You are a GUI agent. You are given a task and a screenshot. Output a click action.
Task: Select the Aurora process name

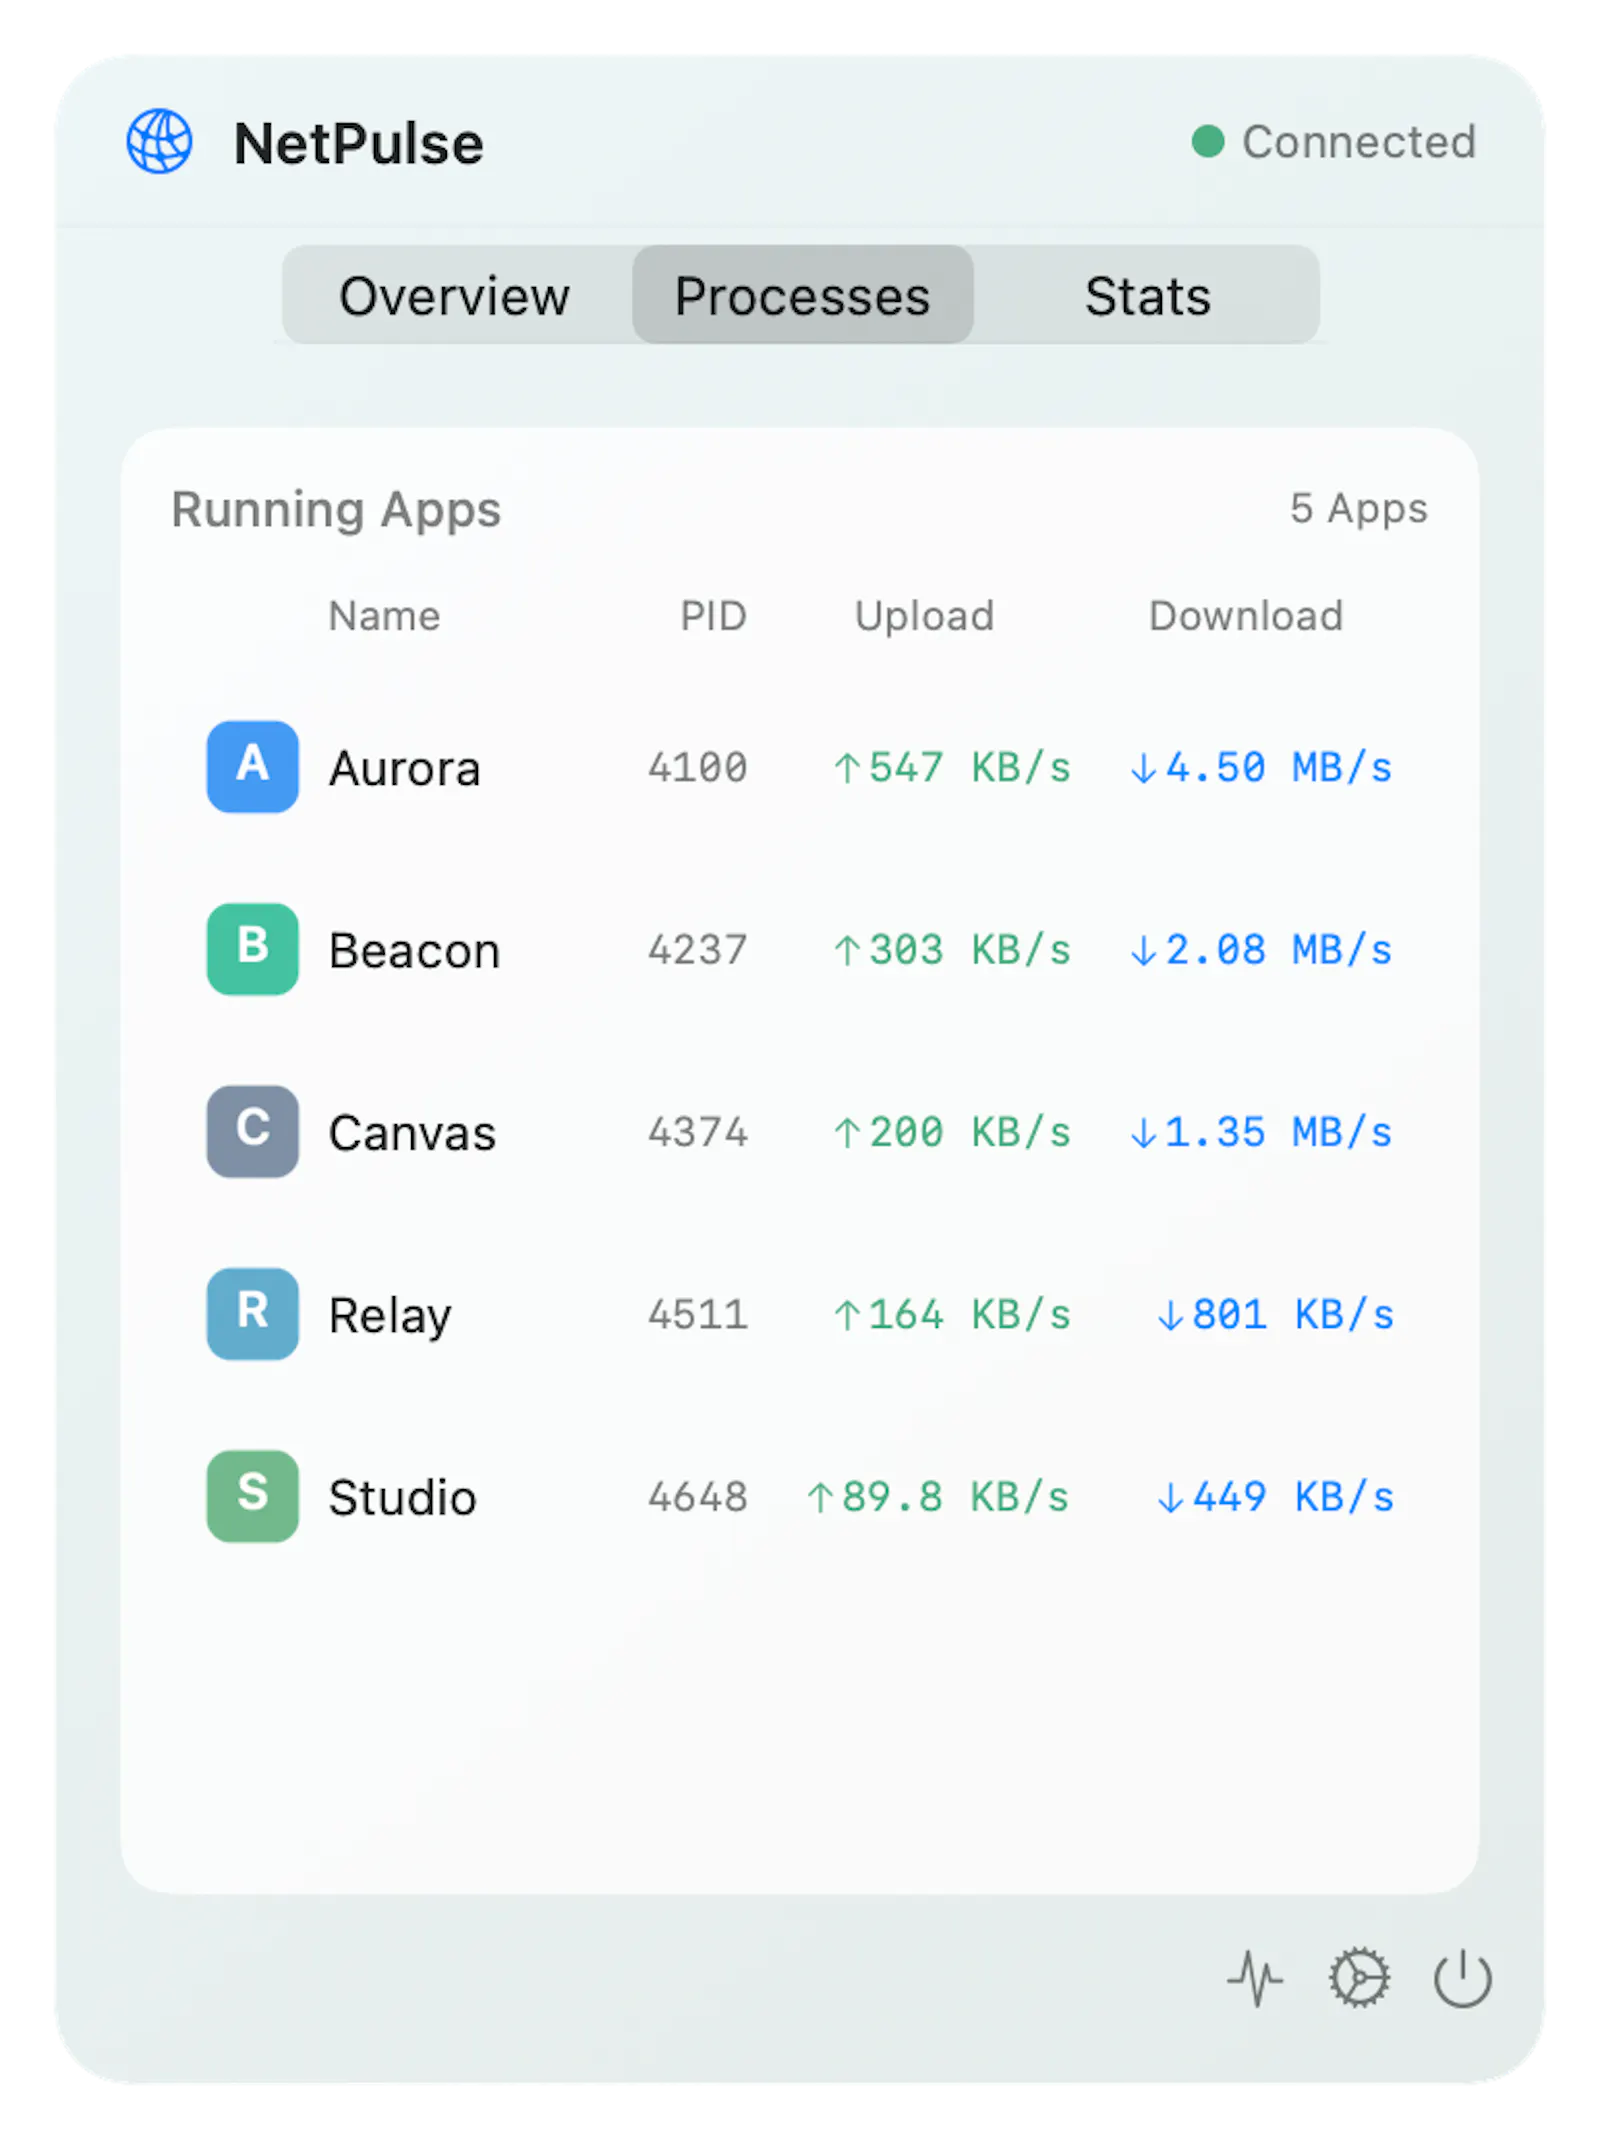click(x=404, y=768)
